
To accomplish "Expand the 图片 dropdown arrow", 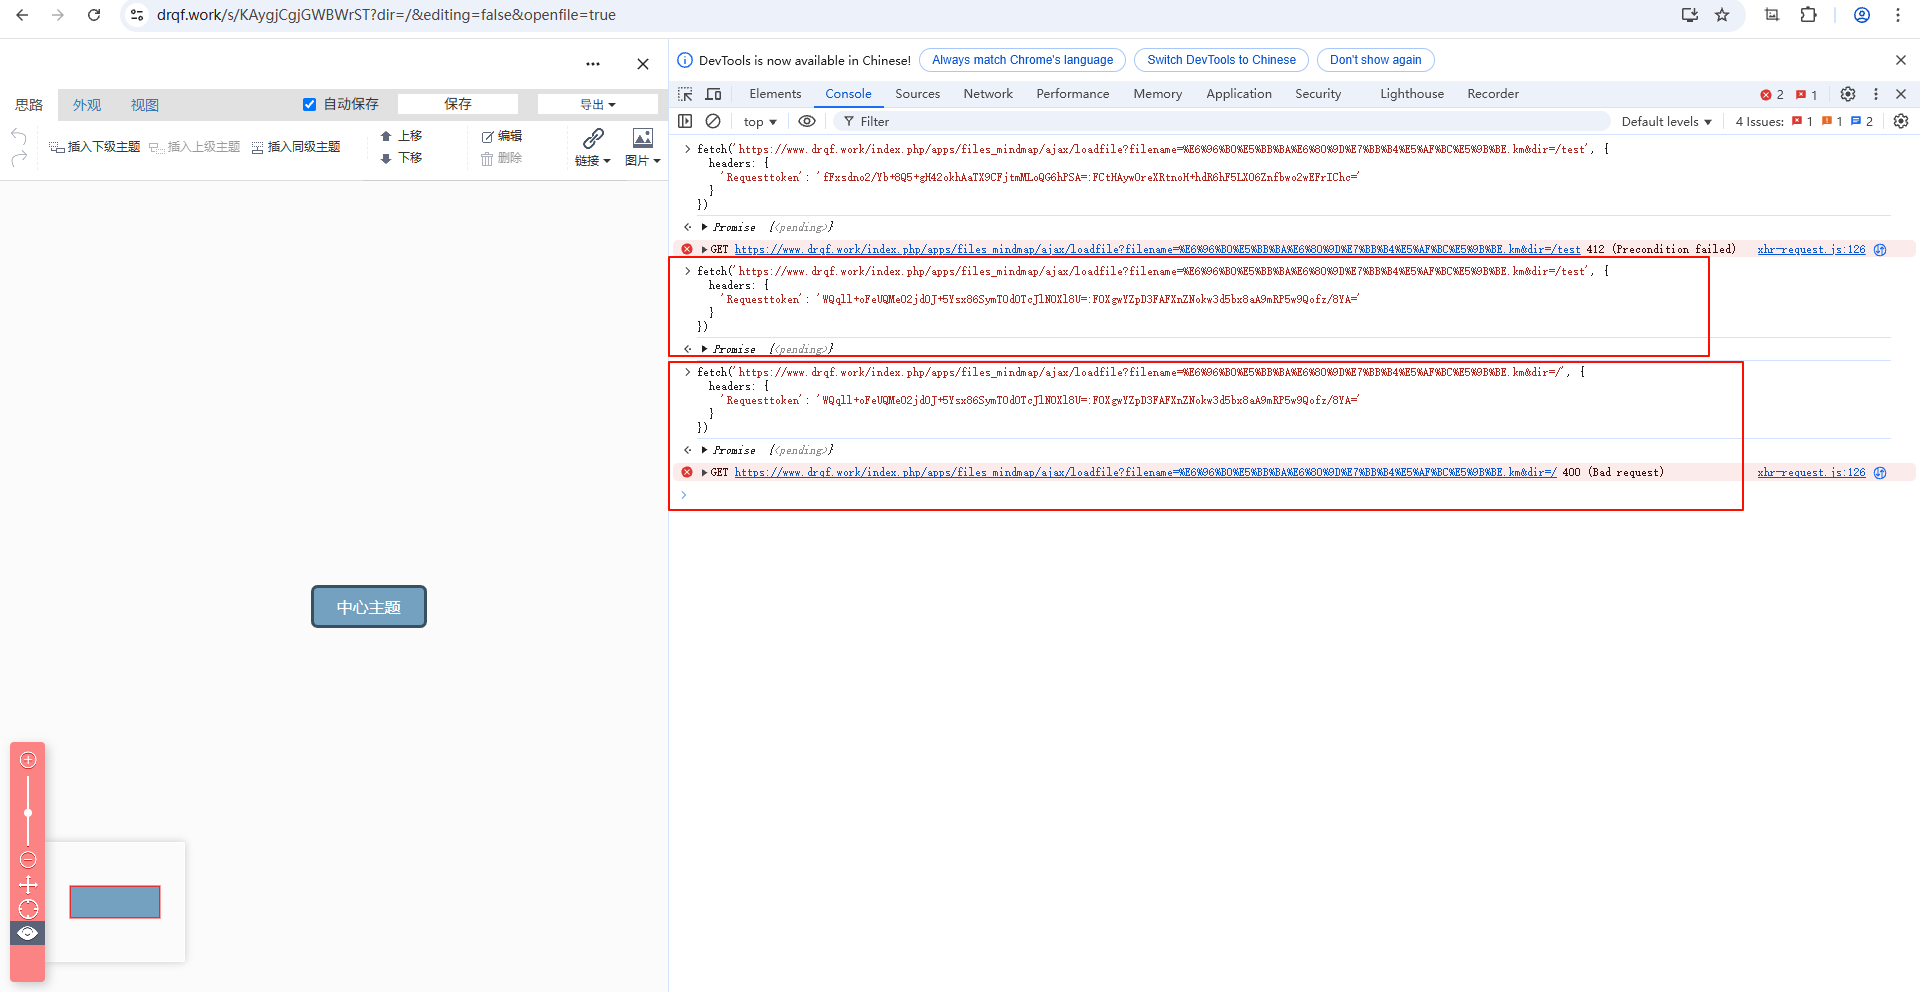I will (657, 161).
